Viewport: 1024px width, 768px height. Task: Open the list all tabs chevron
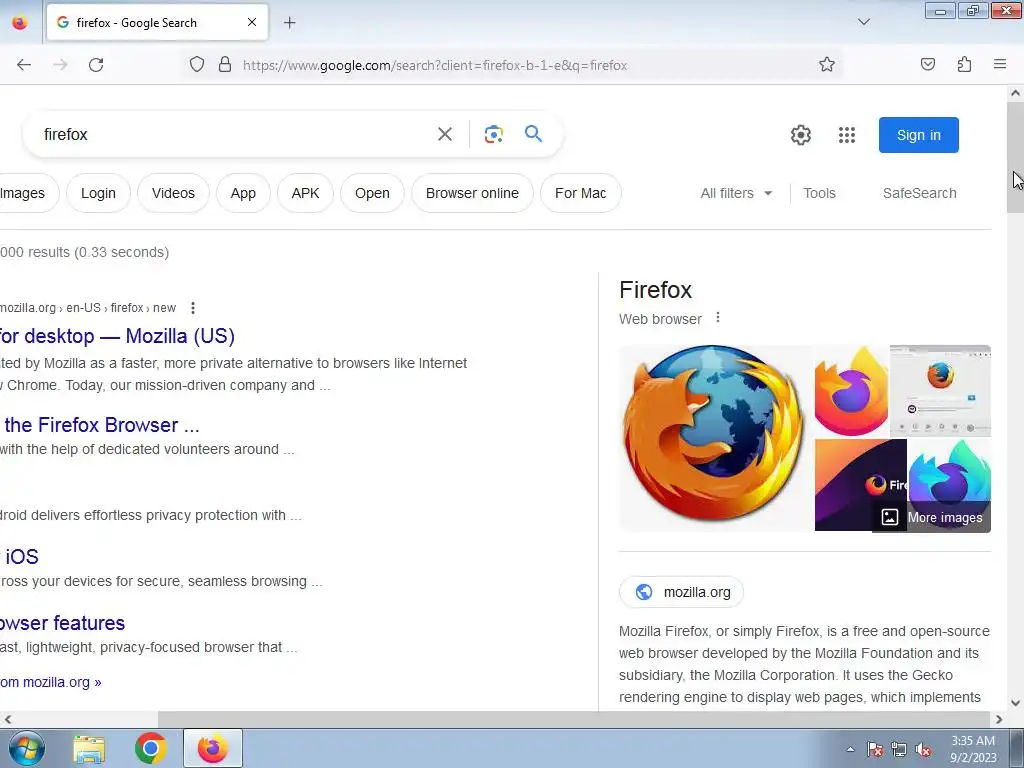click(863, 22)
